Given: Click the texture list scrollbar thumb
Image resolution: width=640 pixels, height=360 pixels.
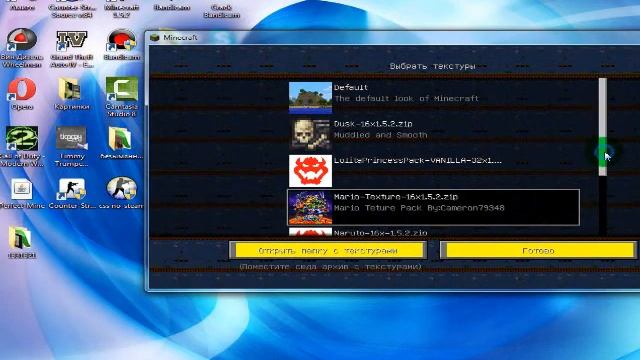Looking at the screenshot, I should (602, 127).
